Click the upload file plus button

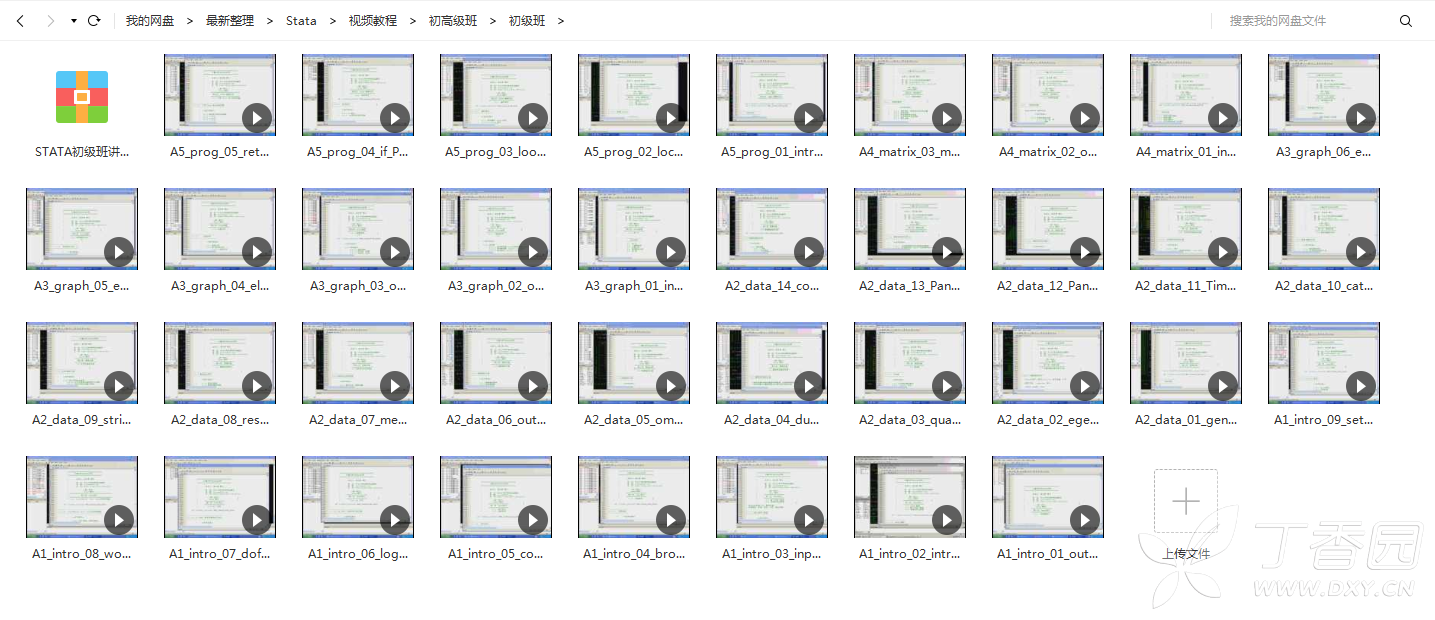pos(1185,501)
